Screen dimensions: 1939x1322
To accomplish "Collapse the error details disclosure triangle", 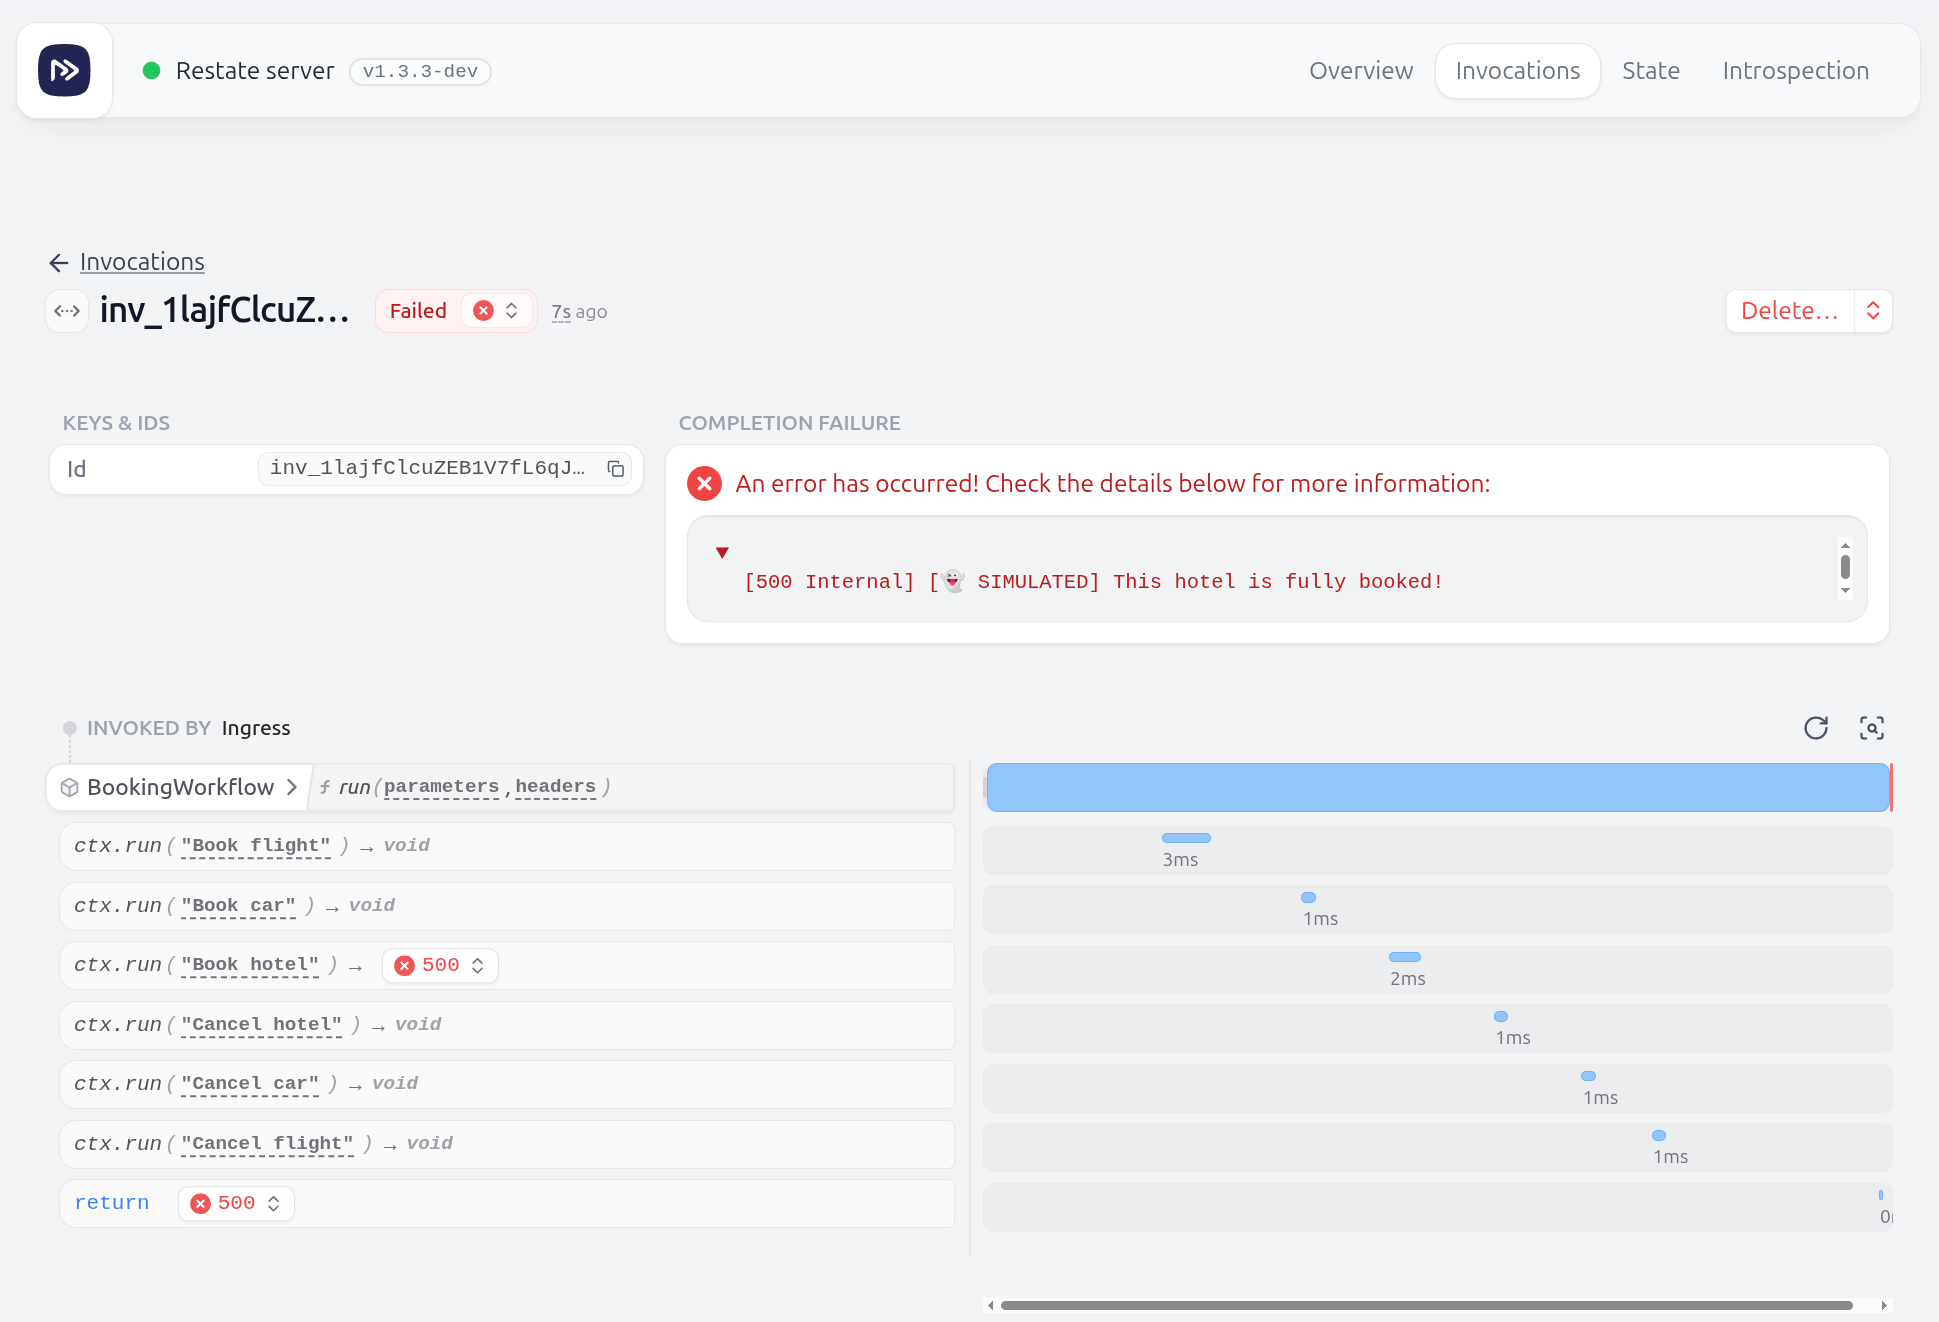I will tap(722, 553).
